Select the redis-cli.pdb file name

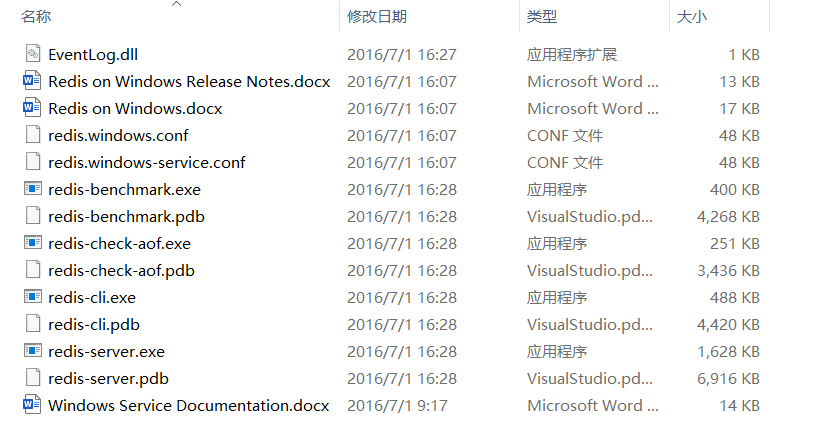coord(93,324)
